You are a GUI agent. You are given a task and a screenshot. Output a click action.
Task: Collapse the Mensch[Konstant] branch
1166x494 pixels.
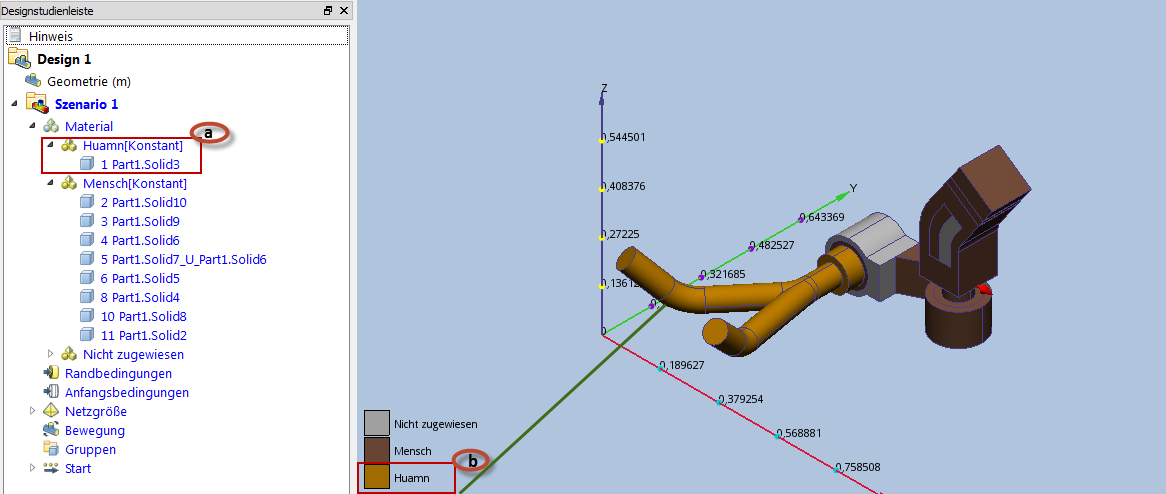(x=51, y=182)
